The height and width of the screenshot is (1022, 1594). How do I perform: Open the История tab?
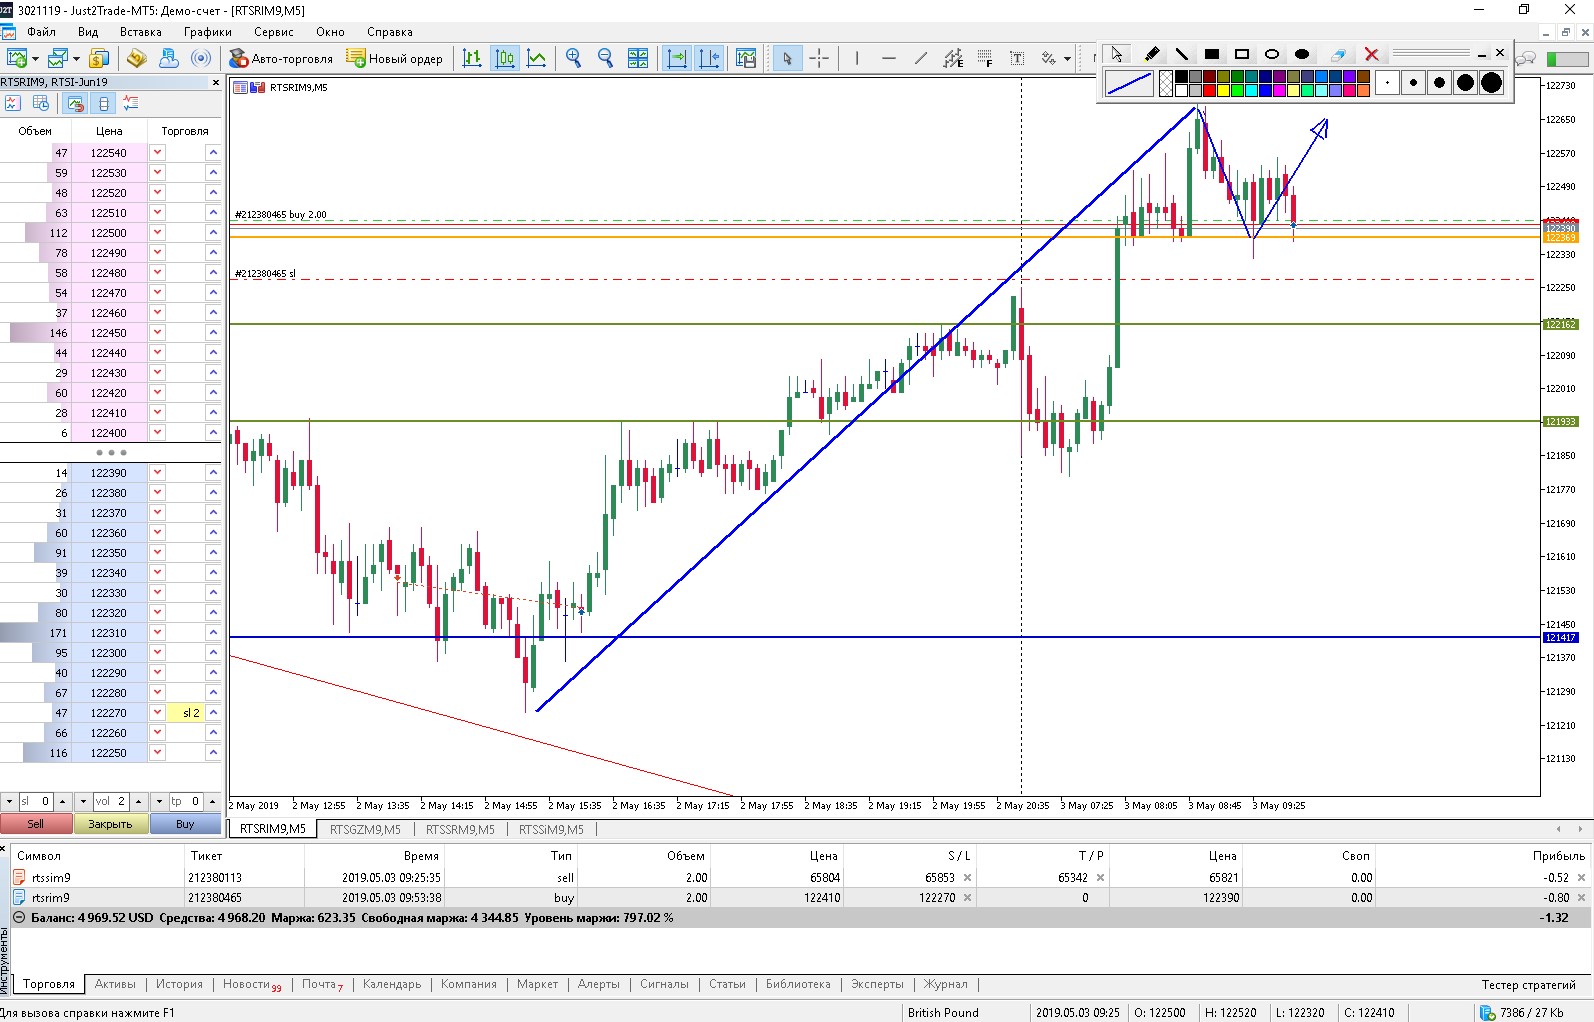179,984
